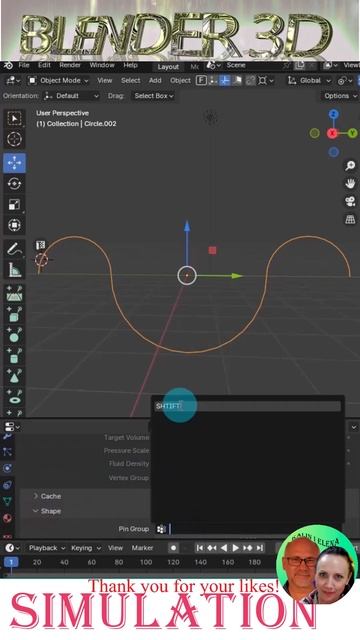Switch perspective/orthographic with grid icon
Image resolution: width=360 pixels, height=640 pixels.
click(x=350, y=219)
